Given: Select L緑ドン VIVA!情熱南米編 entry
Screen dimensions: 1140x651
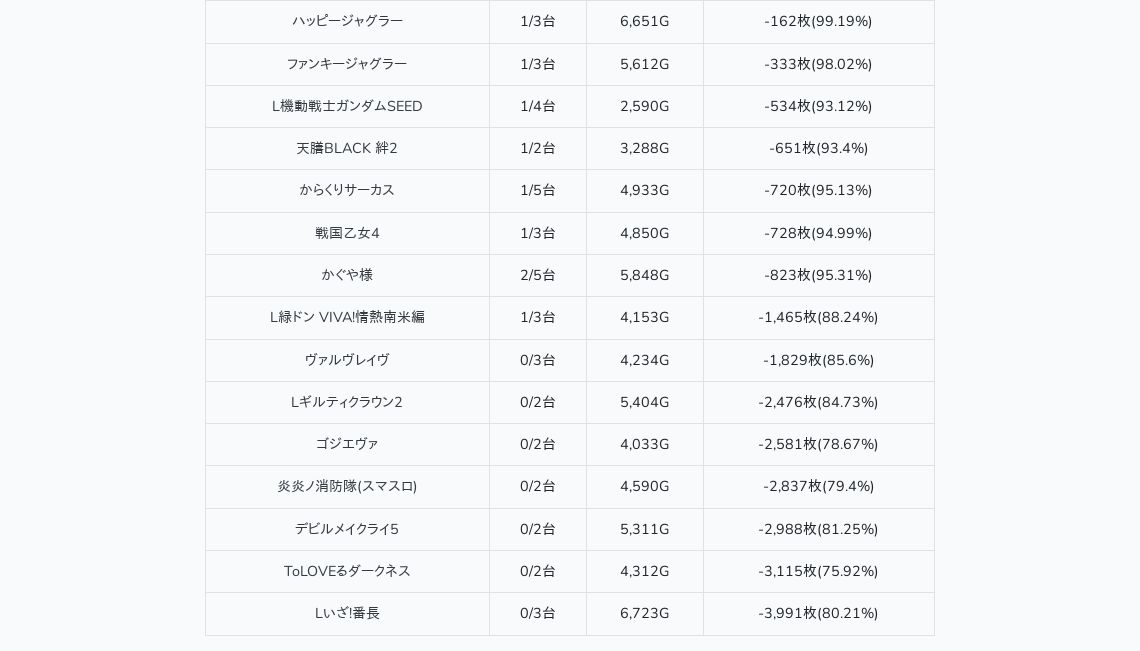Looking at the screenshot, I should (x=347, y=317).
